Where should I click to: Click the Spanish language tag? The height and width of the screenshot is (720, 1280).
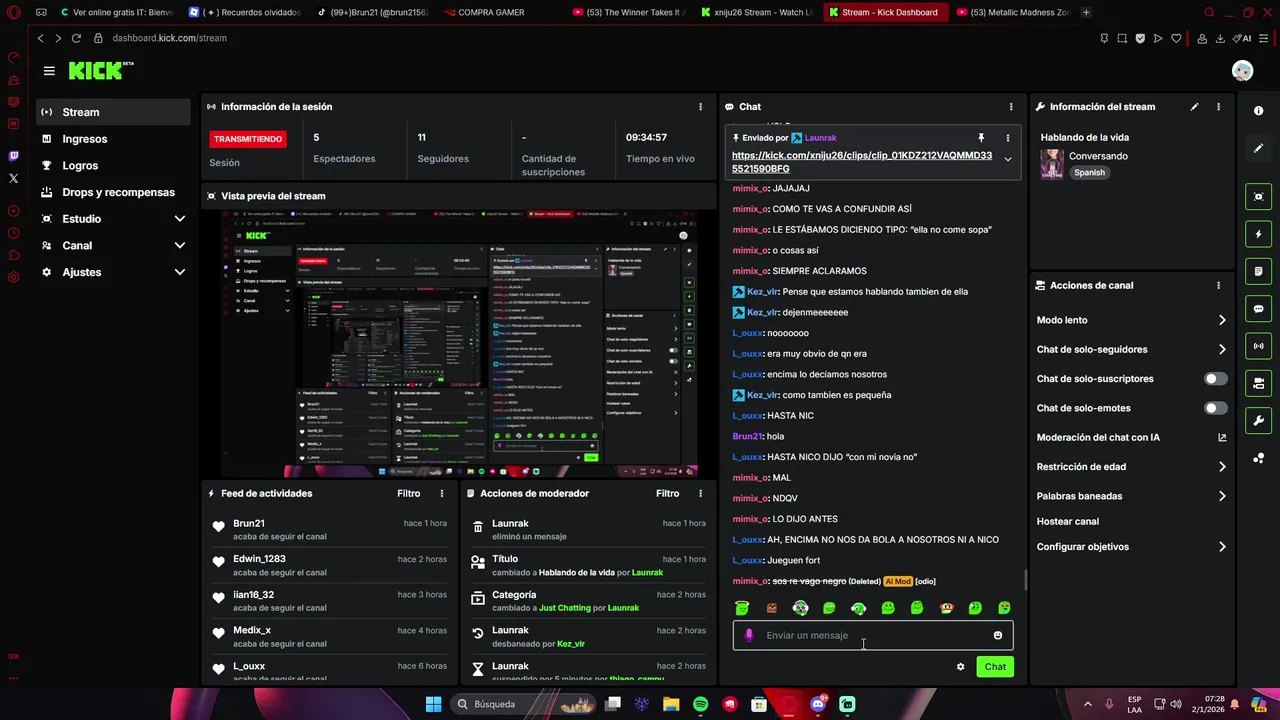tap(1089, 173)
